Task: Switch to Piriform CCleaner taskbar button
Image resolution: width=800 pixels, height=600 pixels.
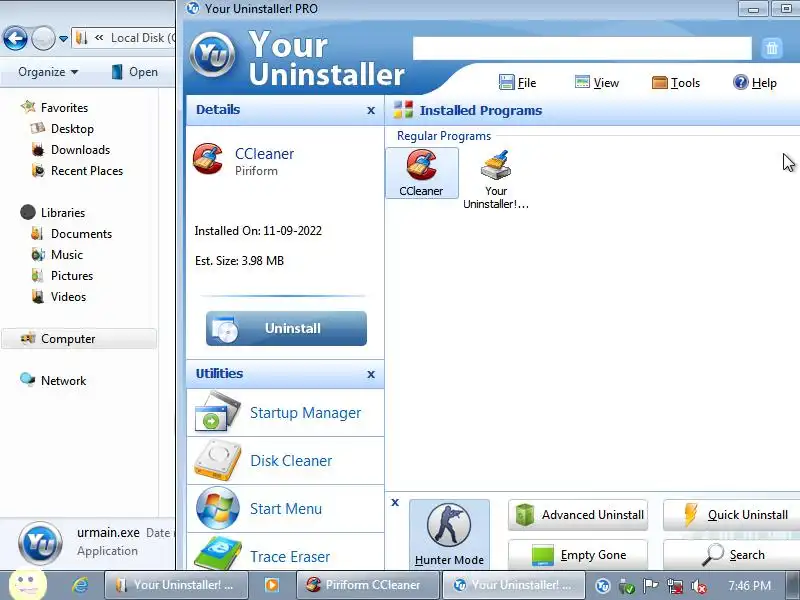Action: pos(368,585)
